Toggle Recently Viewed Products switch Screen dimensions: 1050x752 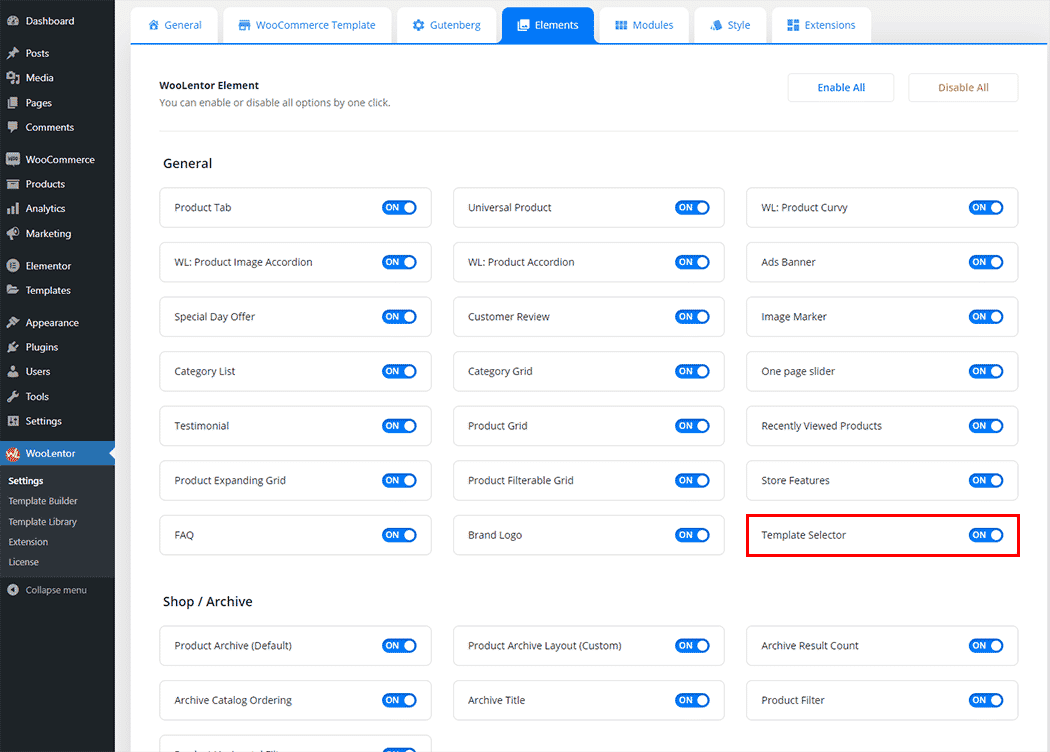tap(986, 426)
